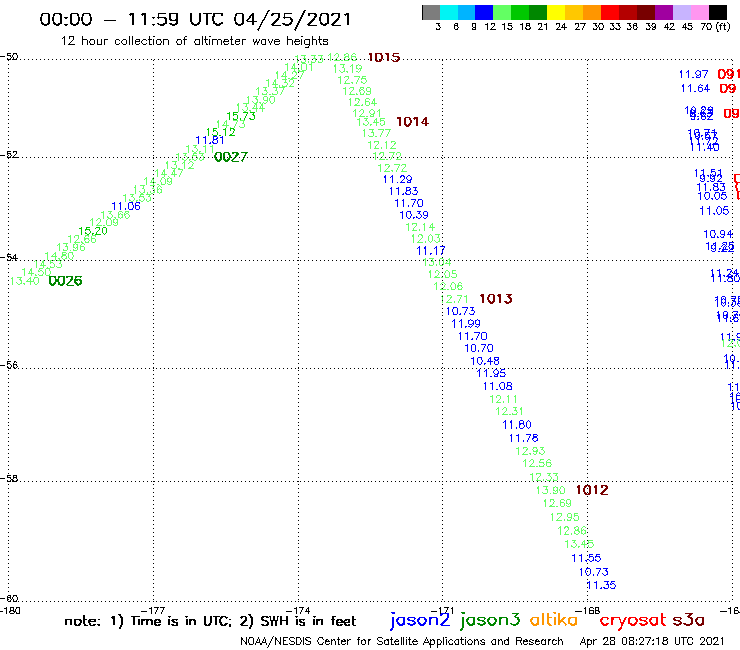Click the 1014 time marker
Image resolution: width=740 pixels, height=650 pixels.
point(412,122)
